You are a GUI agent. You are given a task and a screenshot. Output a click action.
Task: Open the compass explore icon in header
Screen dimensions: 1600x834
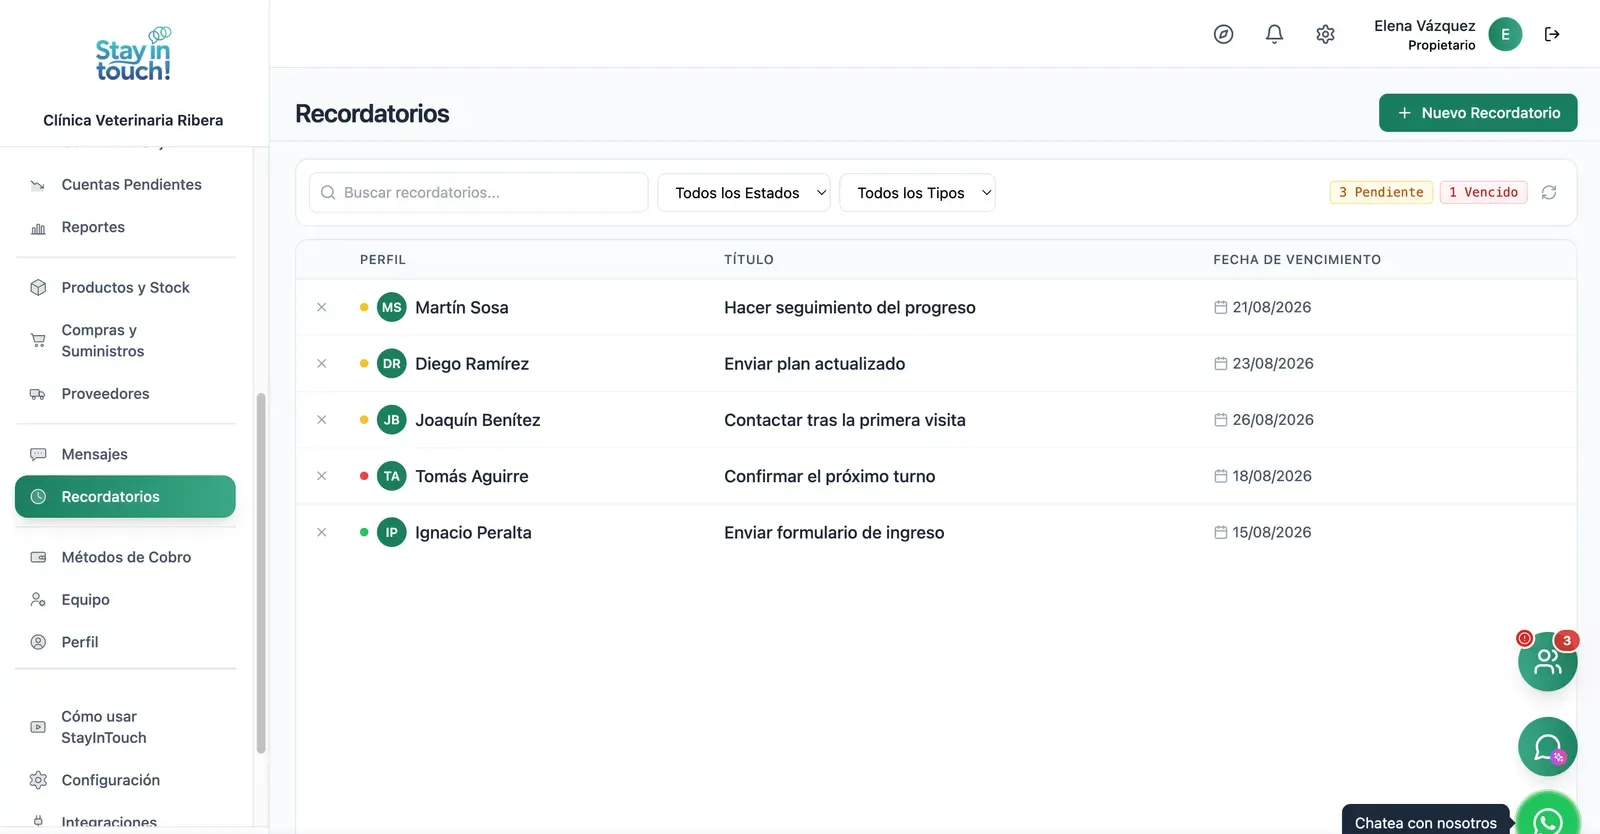point(1223,34)
